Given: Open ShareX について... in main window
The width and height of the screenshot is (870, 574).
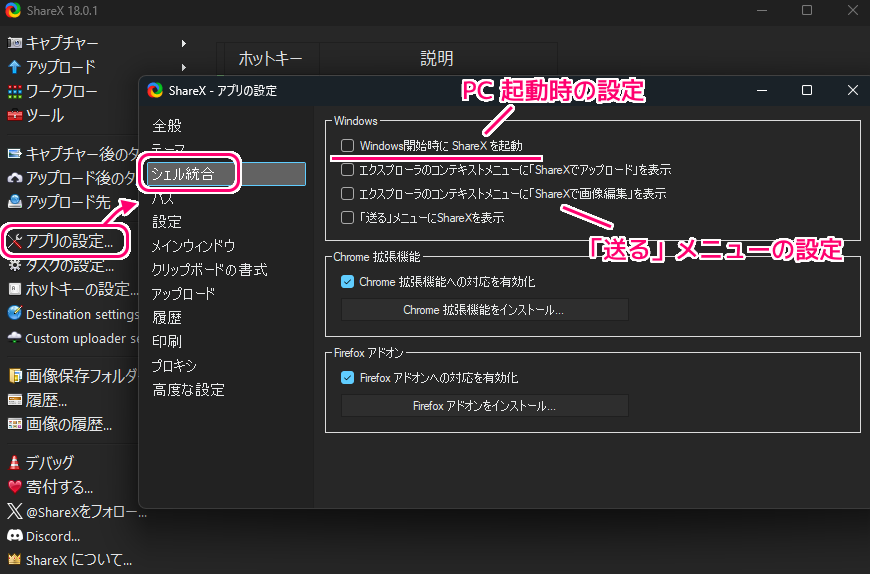Looking at the screenshot, I should pyautogui.click(x=79, y=560).
